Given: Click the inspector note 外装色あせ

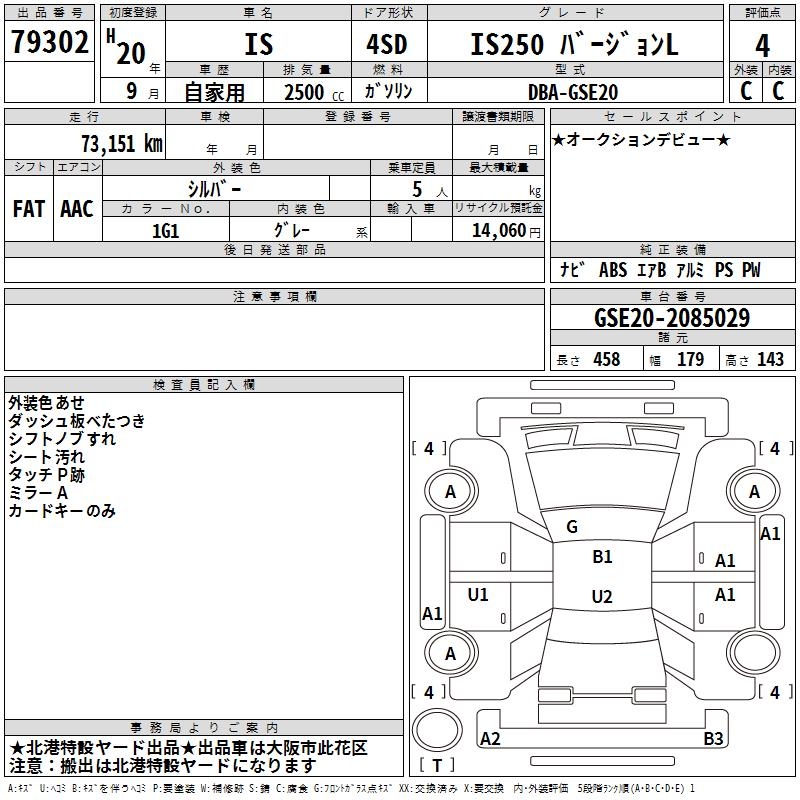Looking at the screenshot, I should [x=46, y=403].
